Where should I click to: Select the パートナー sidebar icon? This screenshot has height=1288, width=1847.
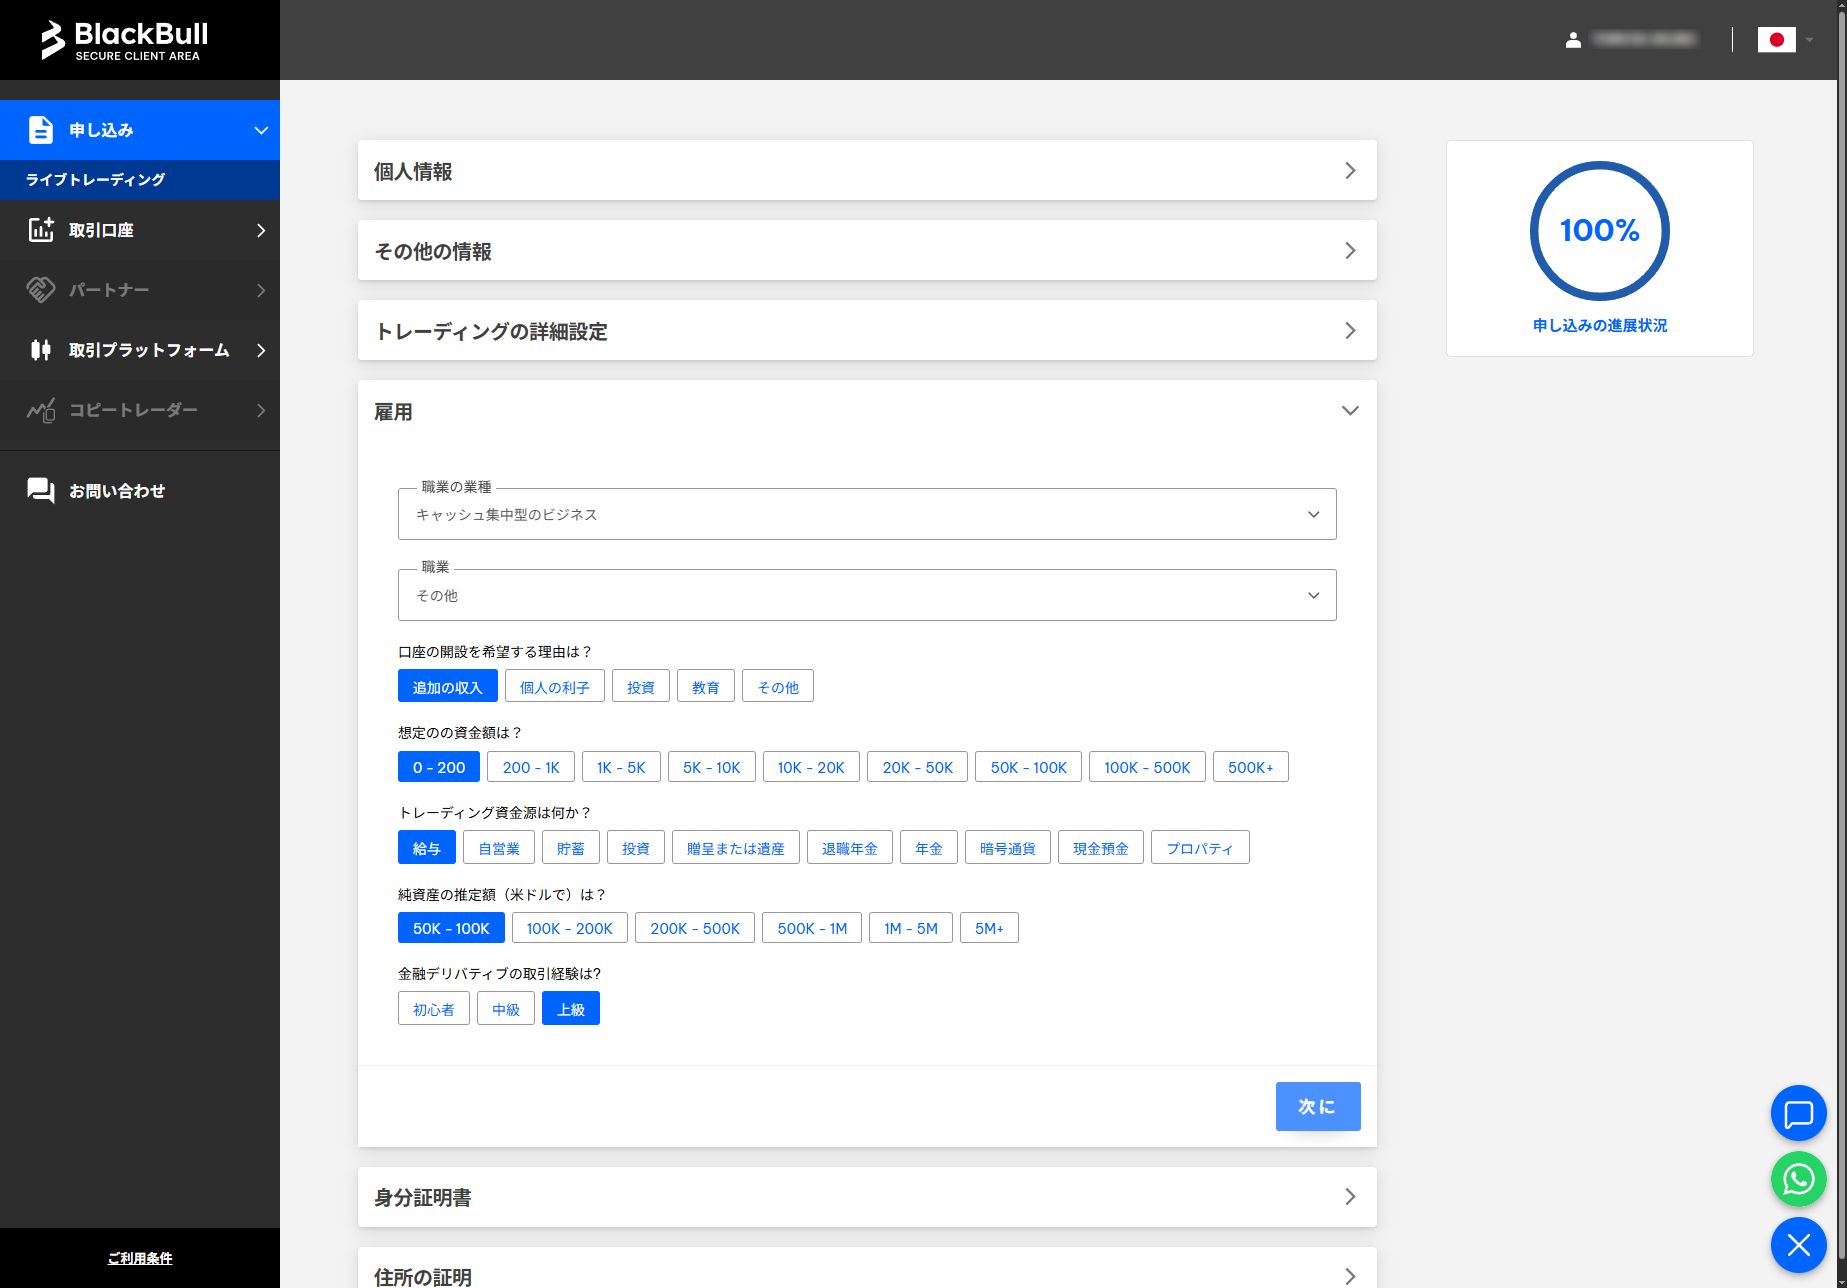pos(40,290)
